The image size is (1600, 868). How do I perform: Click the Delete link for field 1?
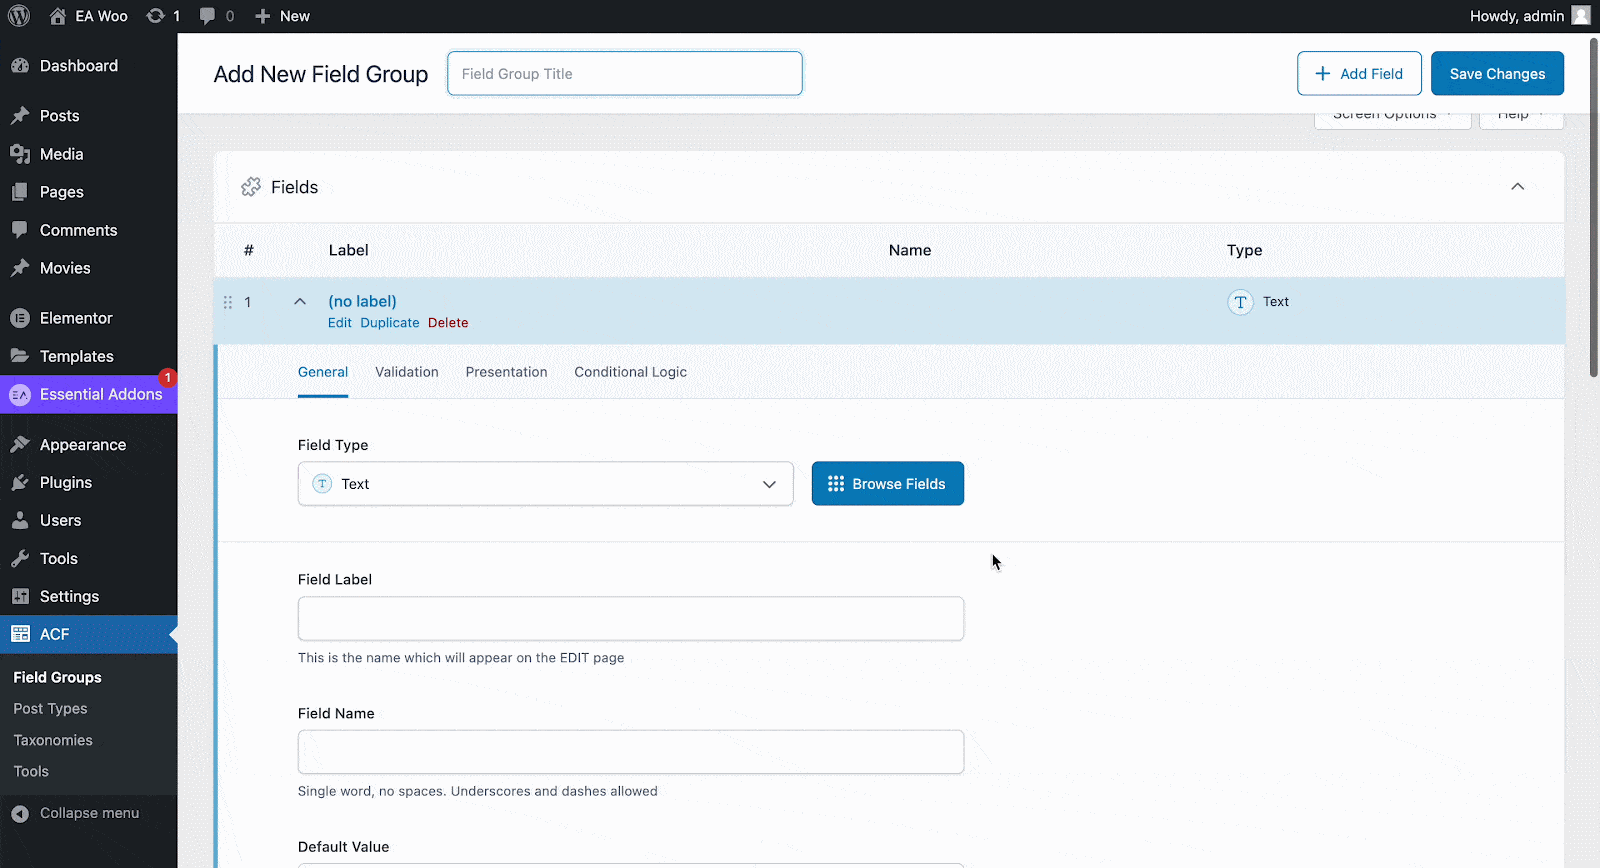448,323
